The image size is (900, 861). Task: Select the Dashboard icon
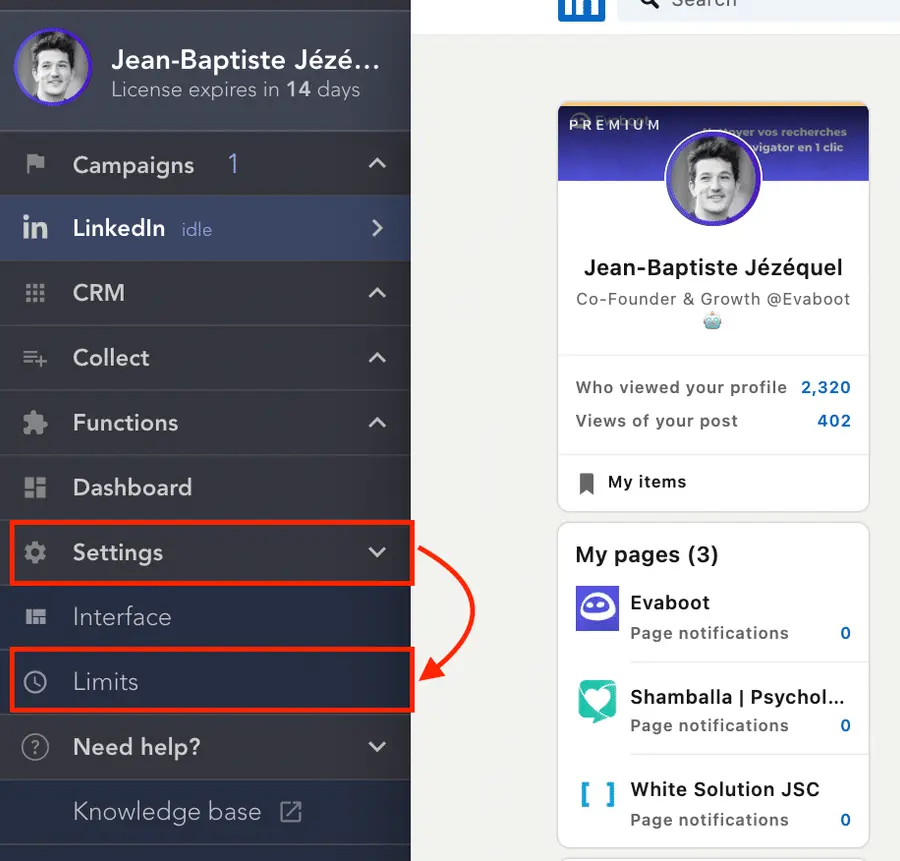pos(35,488)
